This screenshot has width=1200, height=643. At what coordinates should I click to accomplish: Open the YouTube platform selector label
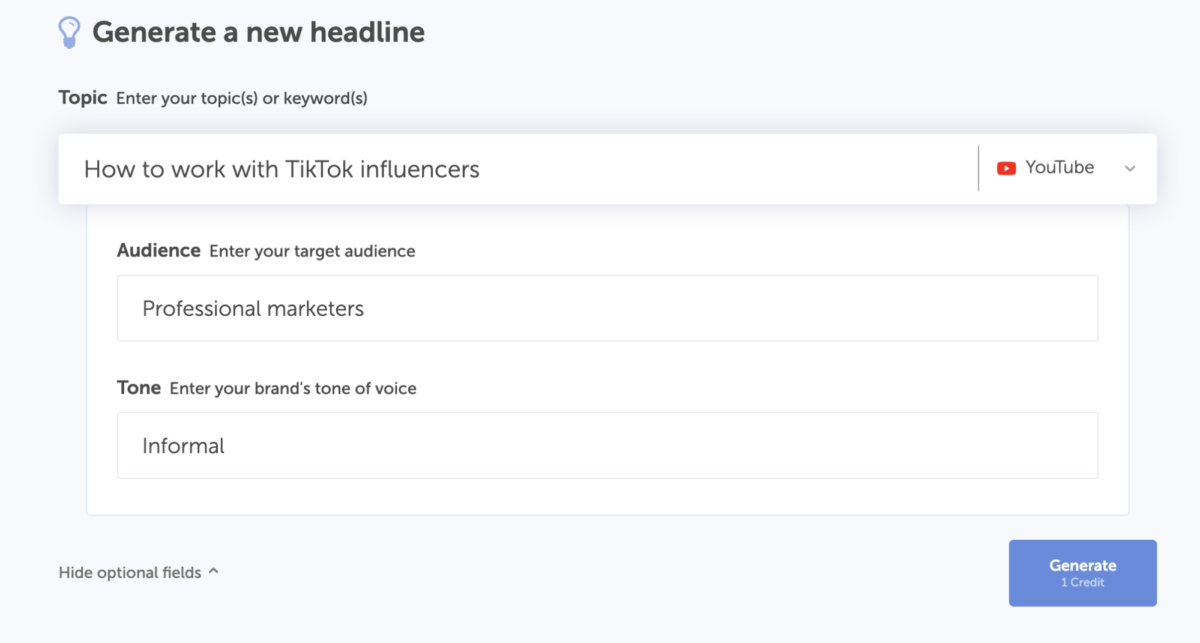pos(1059,168)
